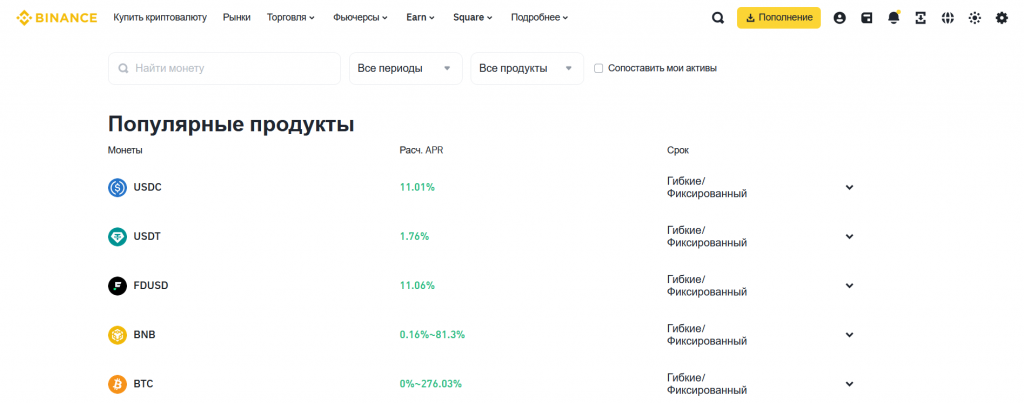This screenshot has height=403, width=1024.
Task: Expand the BNB row chevron
Action: click(x=849, y=335)
